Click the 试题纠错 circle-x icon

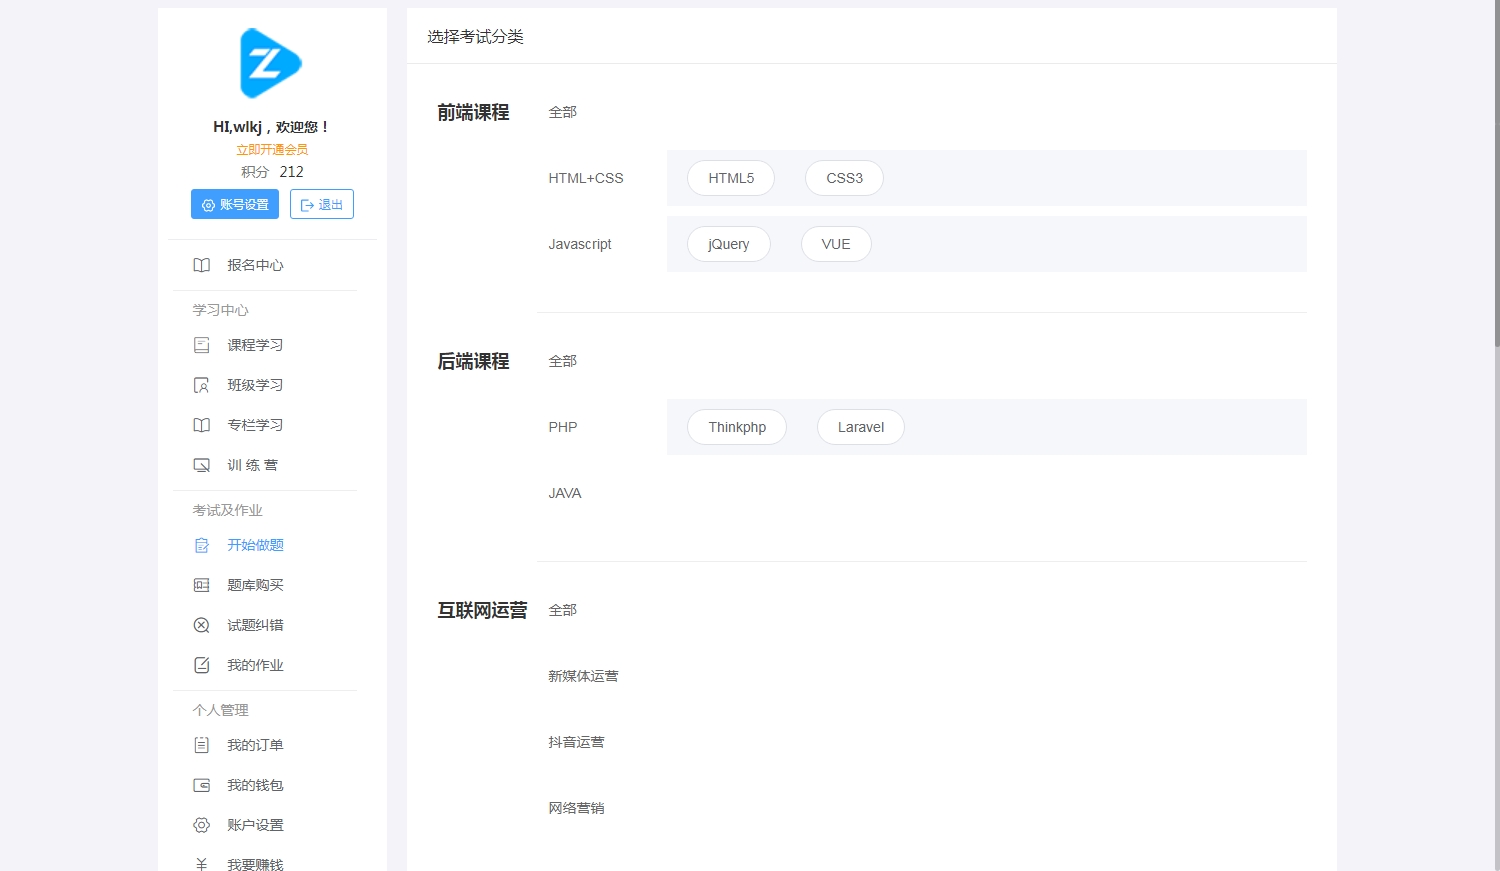[x=201, y=625]
